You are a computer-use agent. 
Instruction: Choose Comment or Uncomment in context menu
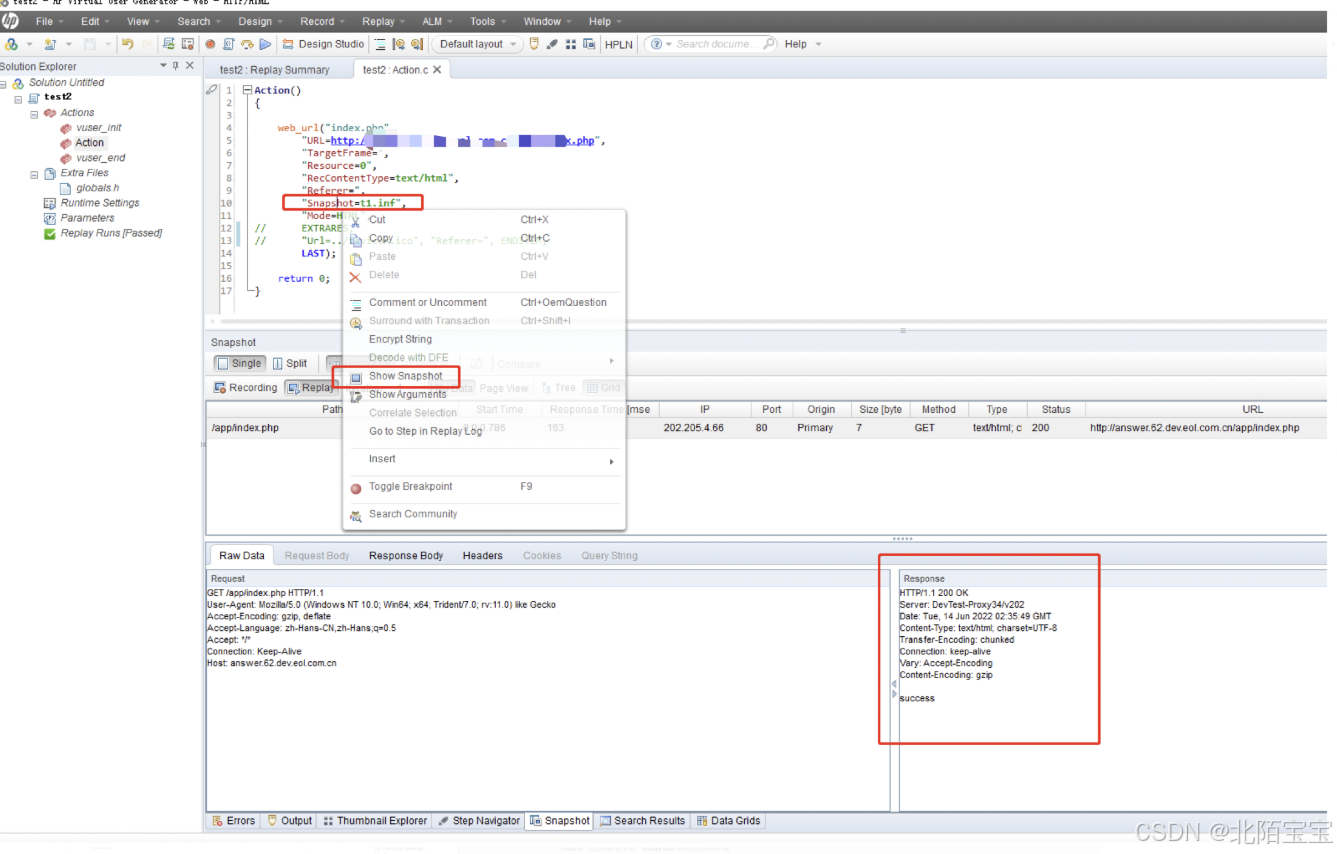click(428, 303)
